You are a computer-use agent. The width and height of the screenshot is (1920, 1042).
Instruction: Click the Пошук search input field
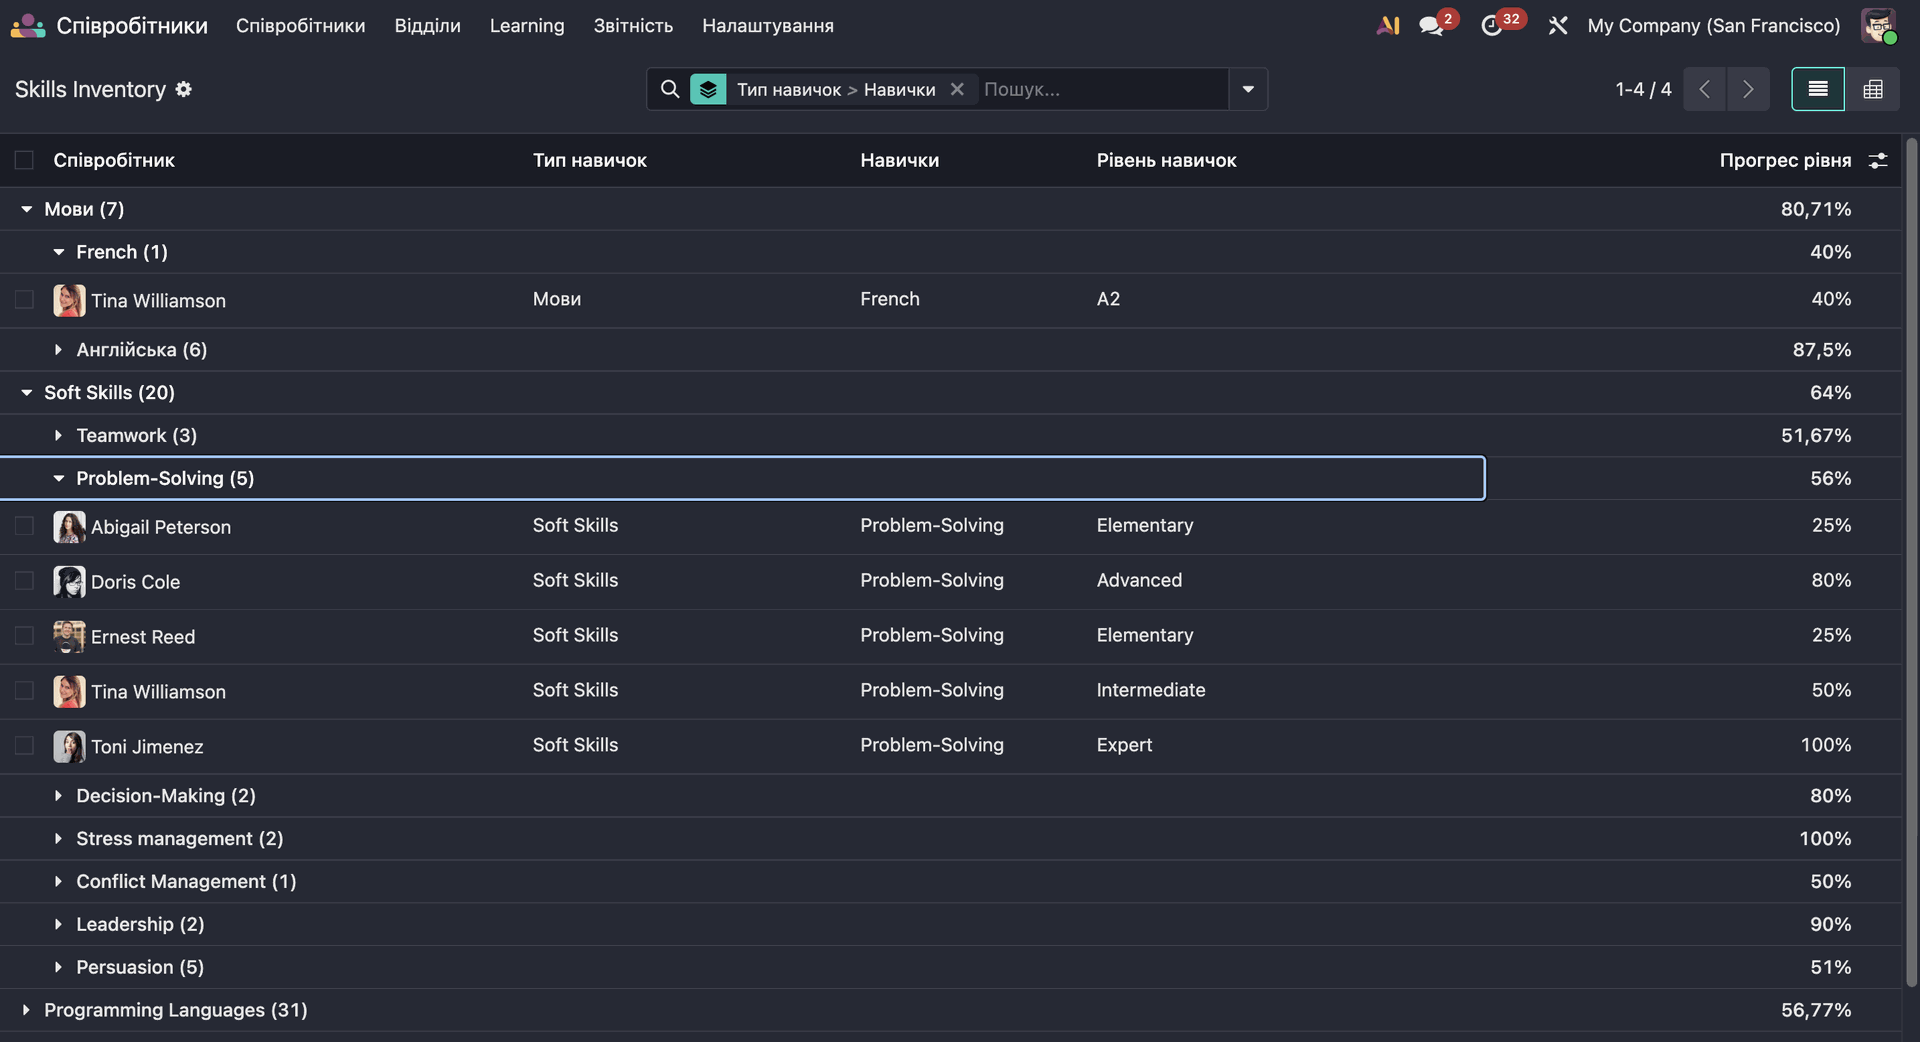1100,89
